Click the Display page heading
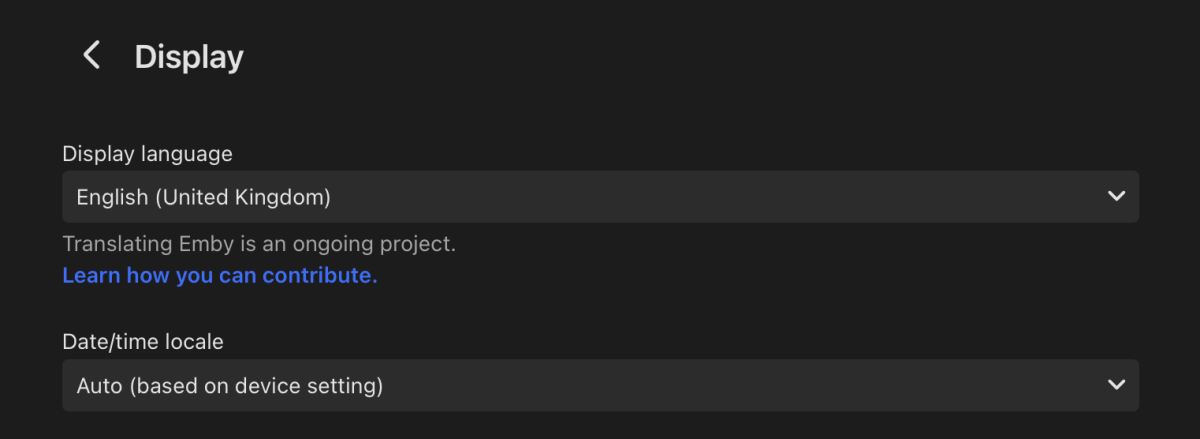1200x439 pixels. 189,57
